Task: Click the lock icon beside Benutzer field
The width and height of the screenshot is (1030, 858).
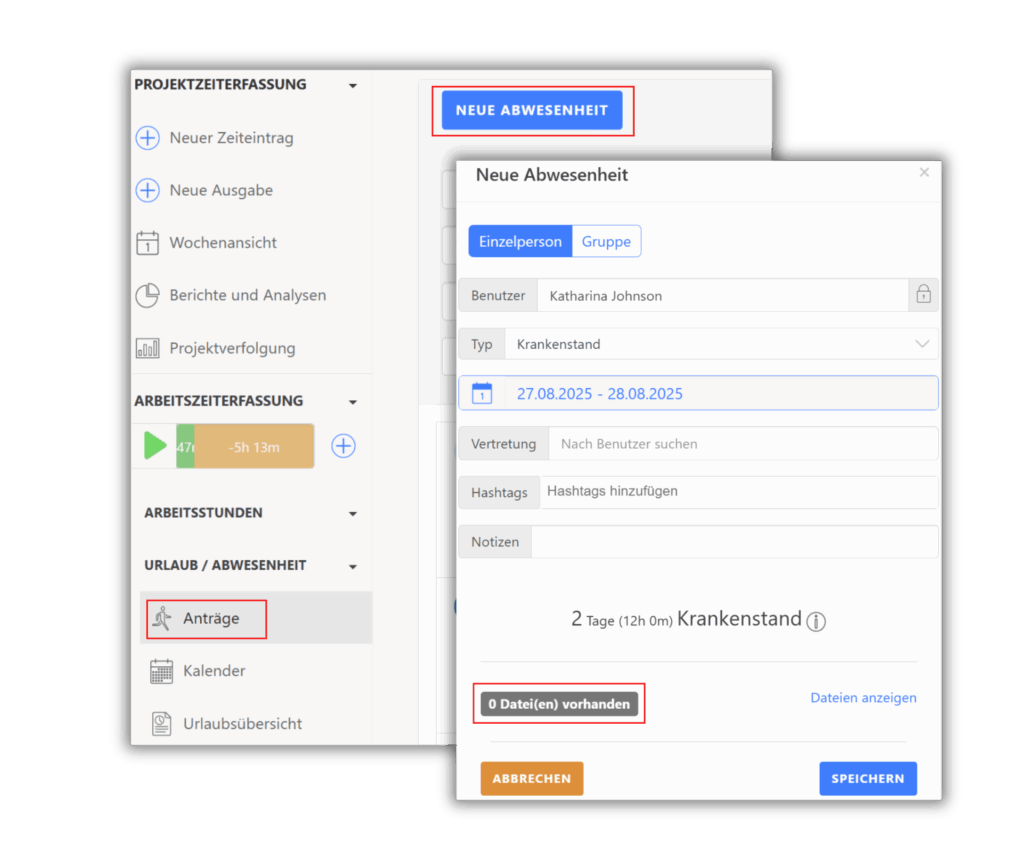Action: [923, 295]
